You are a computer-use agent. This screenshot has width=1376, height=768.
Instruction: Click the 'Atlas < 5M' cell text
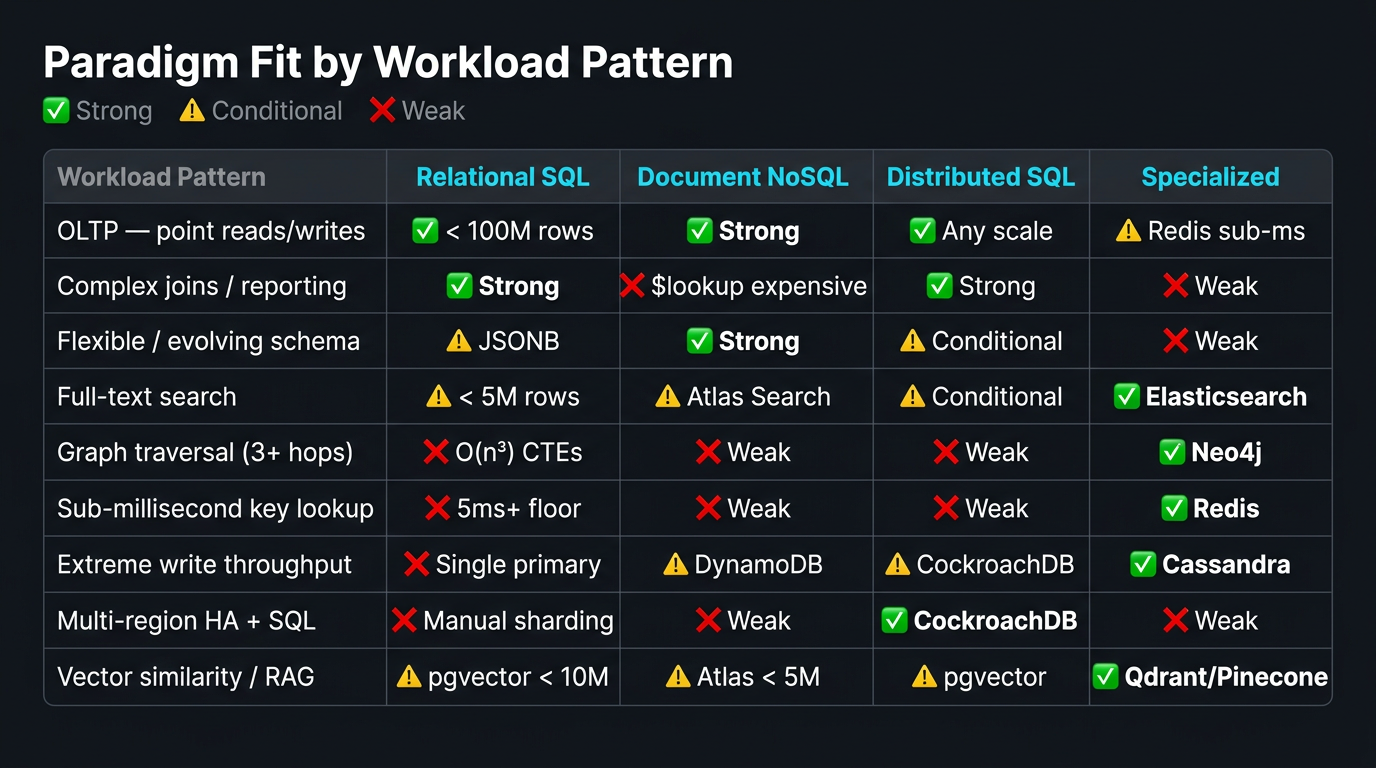point(758,677)
